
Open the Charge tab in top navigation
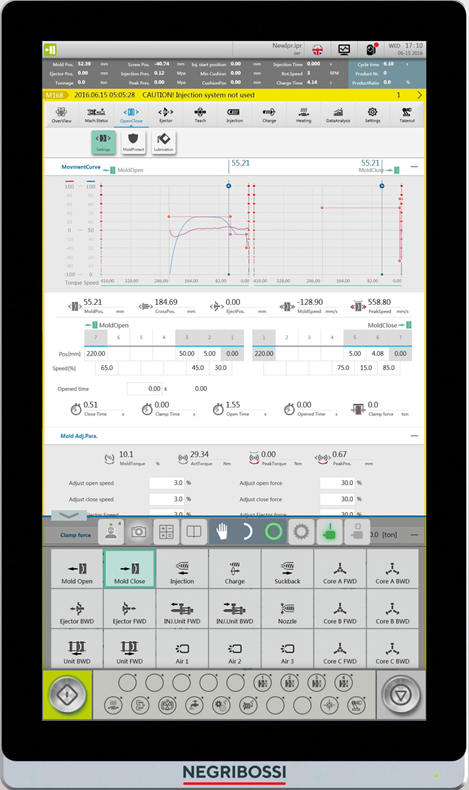pos(269,115)
